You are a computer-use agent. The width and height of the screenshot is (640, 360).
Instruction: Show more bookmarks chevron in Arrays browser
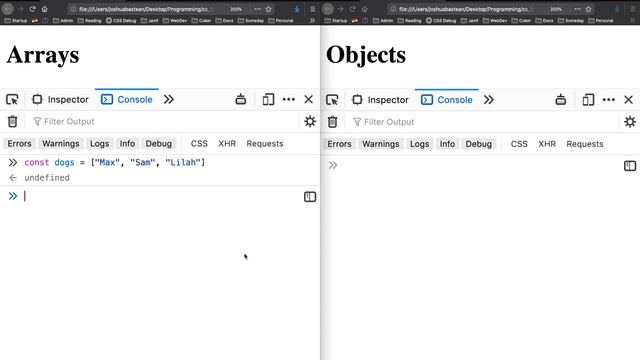click(x=312, y=20)
